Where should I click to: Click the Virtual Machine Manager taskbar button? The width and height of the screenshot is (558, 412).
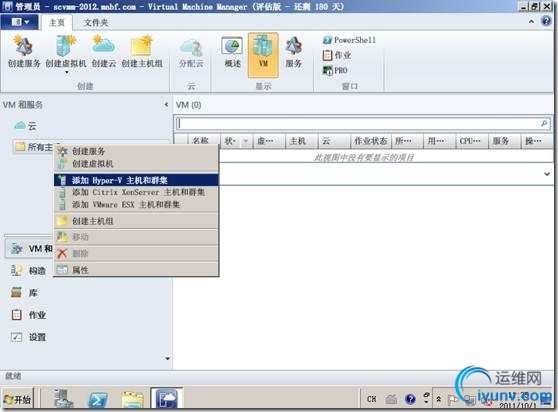coord(167,398)
